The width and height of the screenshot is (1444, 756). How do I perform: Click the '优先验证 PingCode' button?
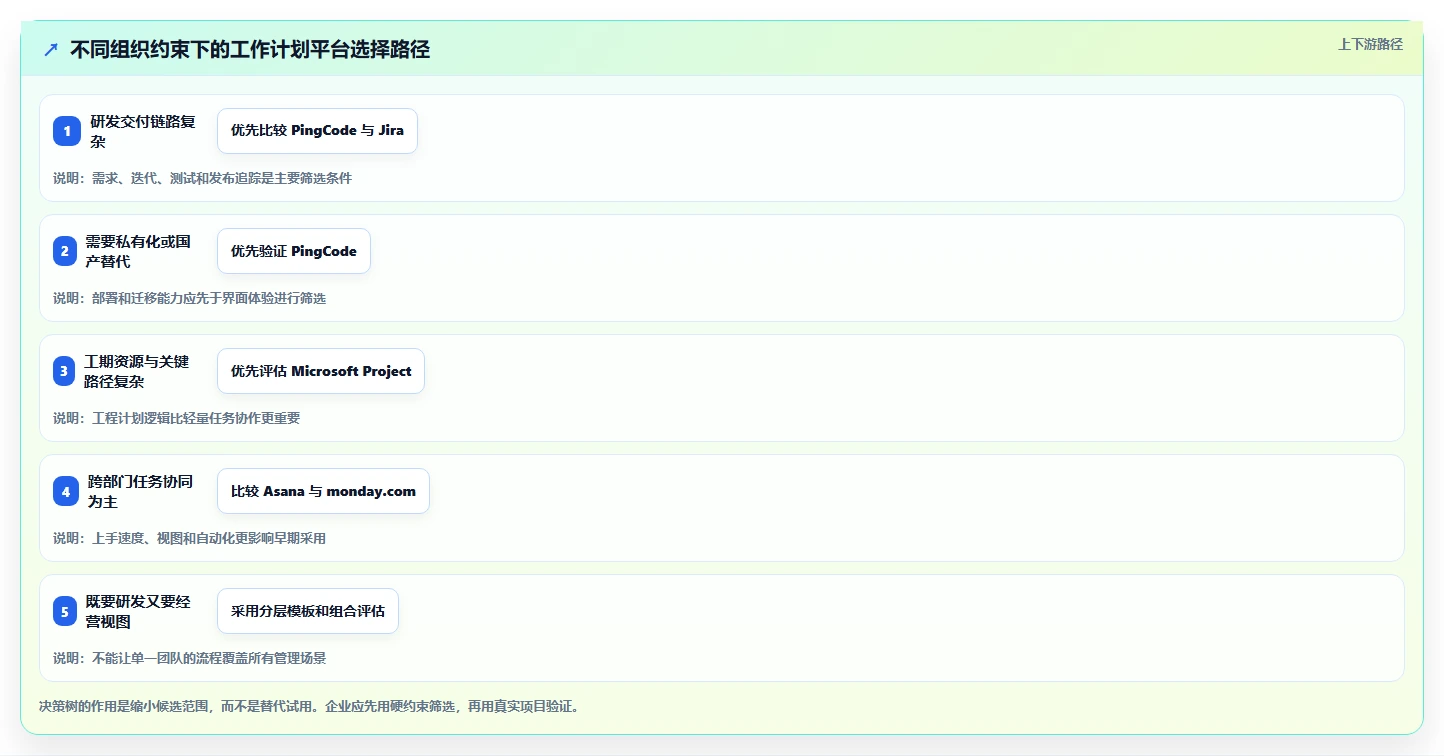[x=294, y=251]
